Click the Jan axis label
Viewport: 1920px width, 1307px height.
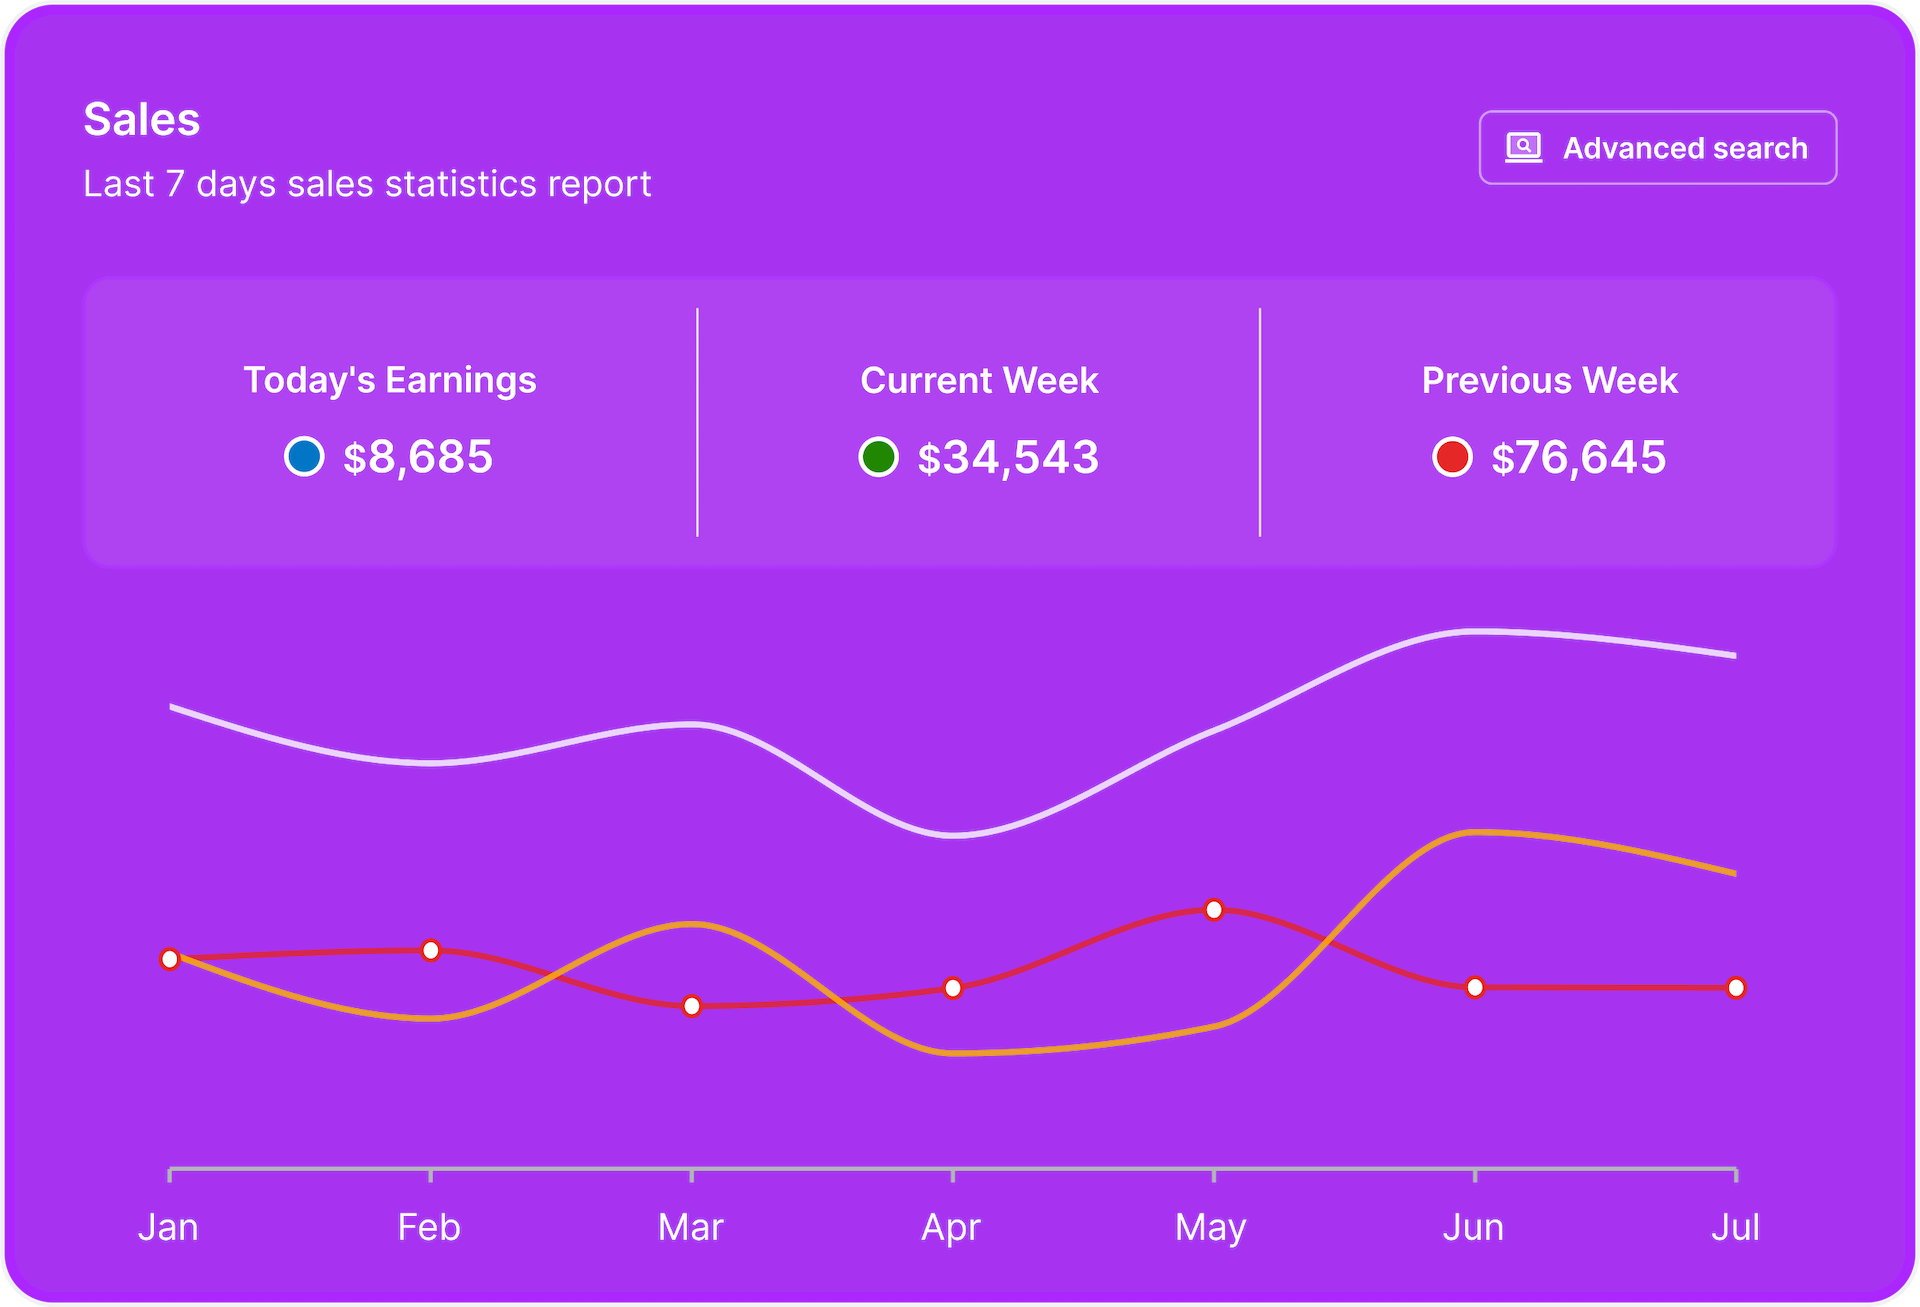point(168,1227)
